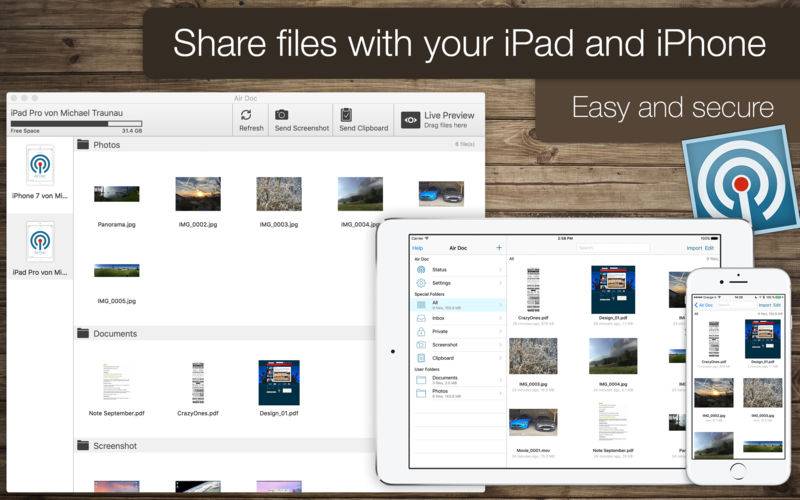Tap Design_01.pdf thumbnail on iPad
800x500 pixels.
coord(613,289)
